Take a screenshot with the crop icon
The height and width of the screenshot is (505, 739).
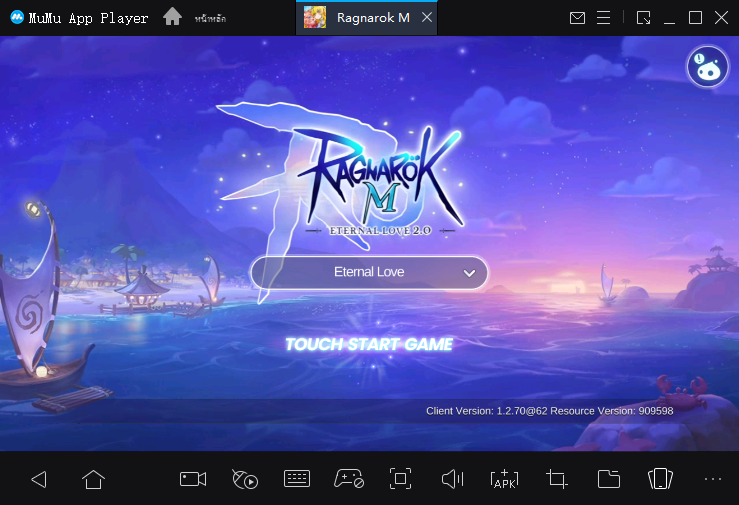click(x=557, y=479)
